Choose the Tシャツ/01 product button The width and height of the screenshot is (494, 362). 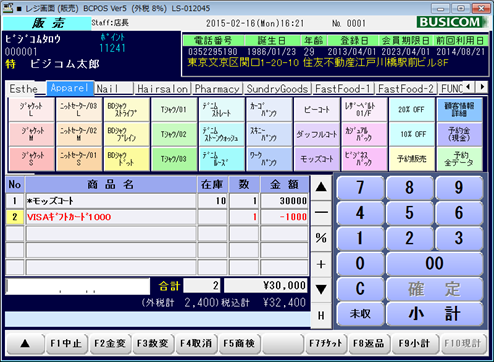click(x=174, y=110)
